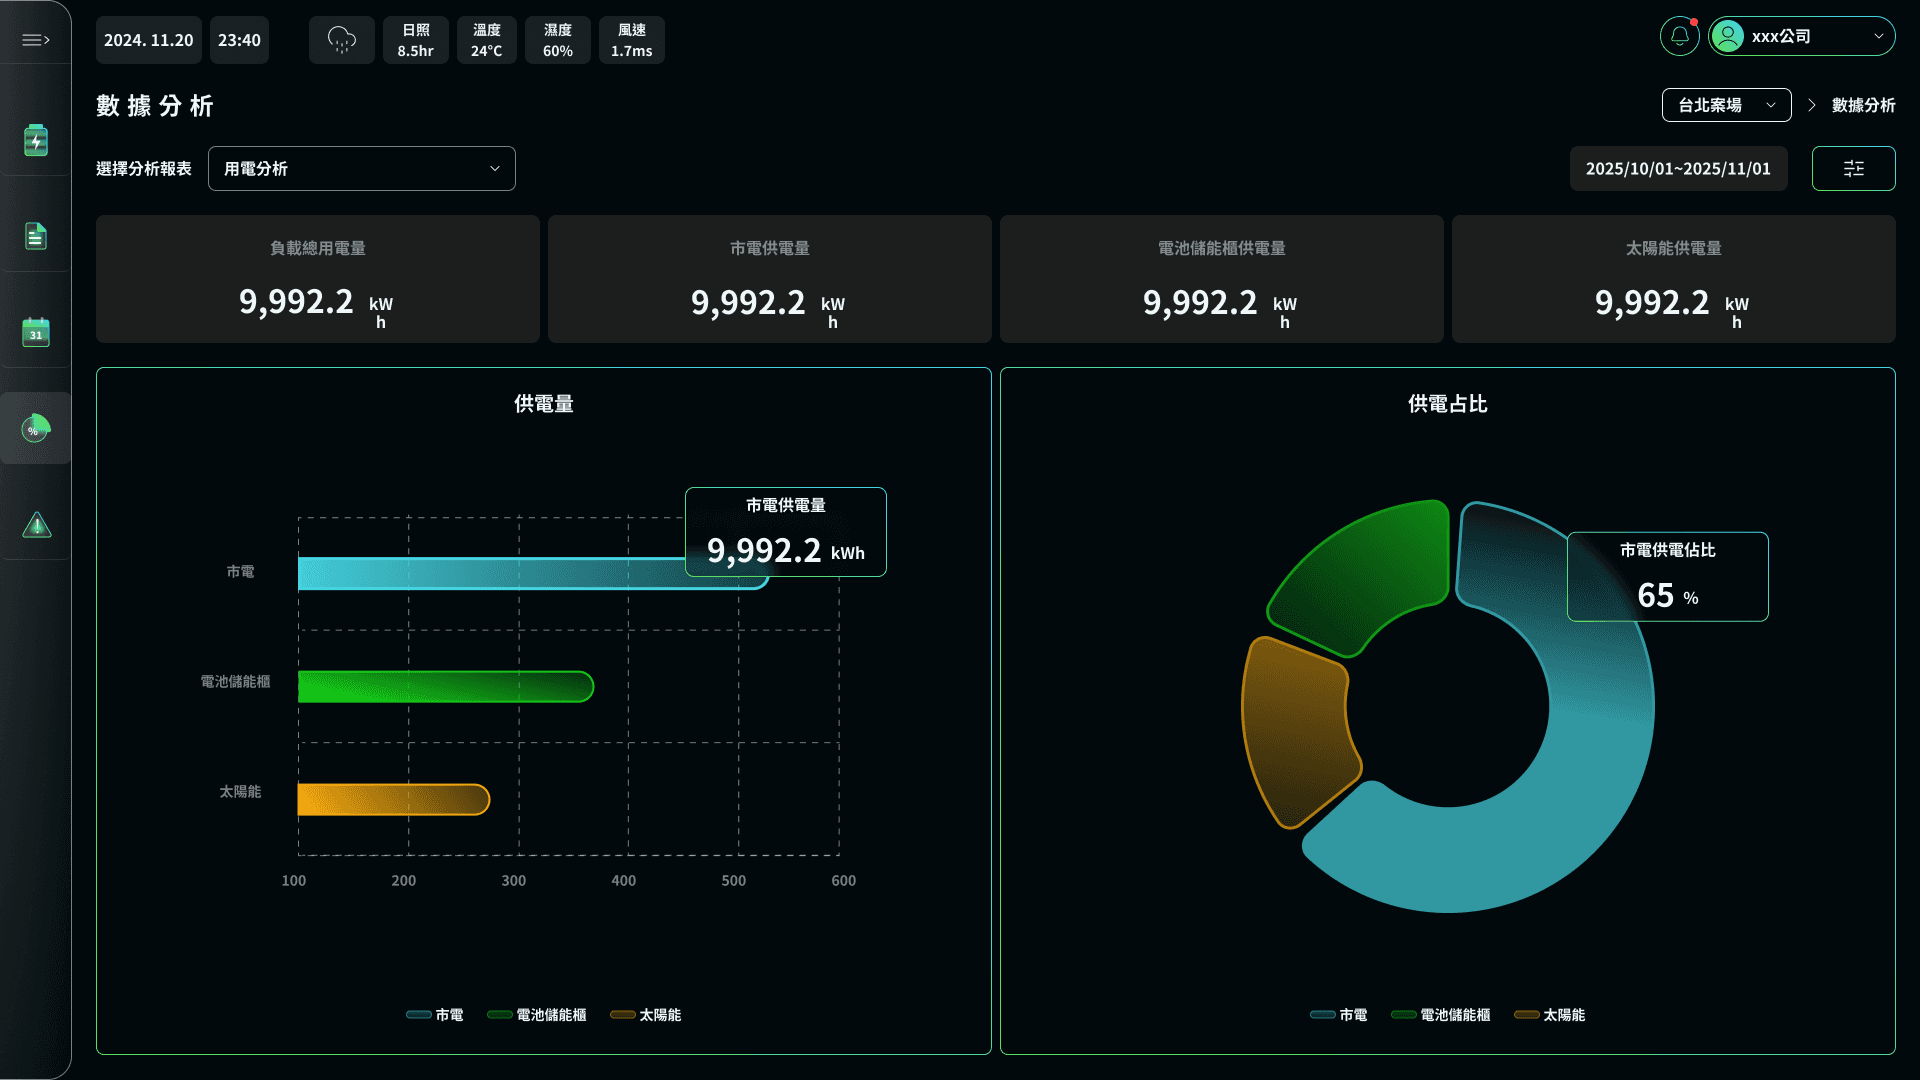
Task: Click the 市電供電量 summary card
Action: (x=769, y=279)
